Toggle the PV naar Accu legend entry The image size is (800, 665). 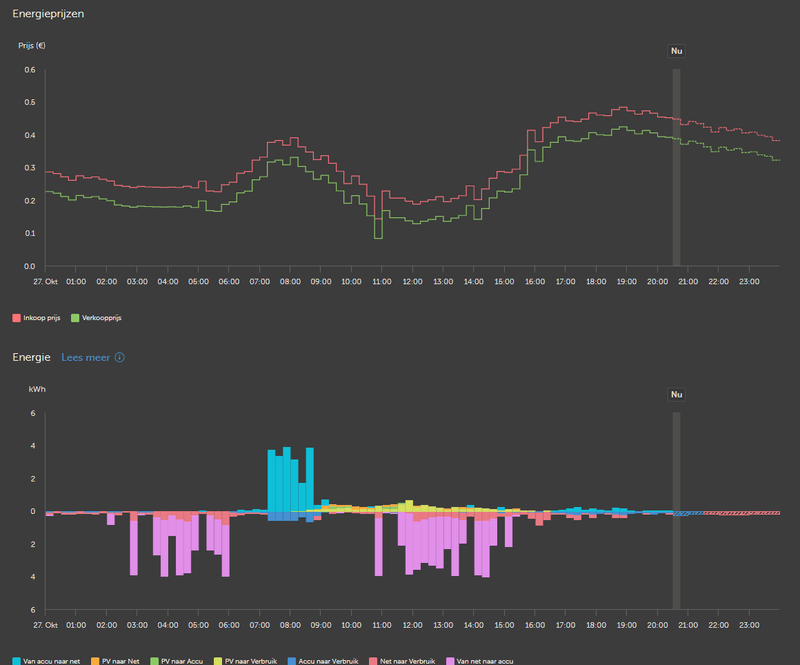tap(177, 661)
